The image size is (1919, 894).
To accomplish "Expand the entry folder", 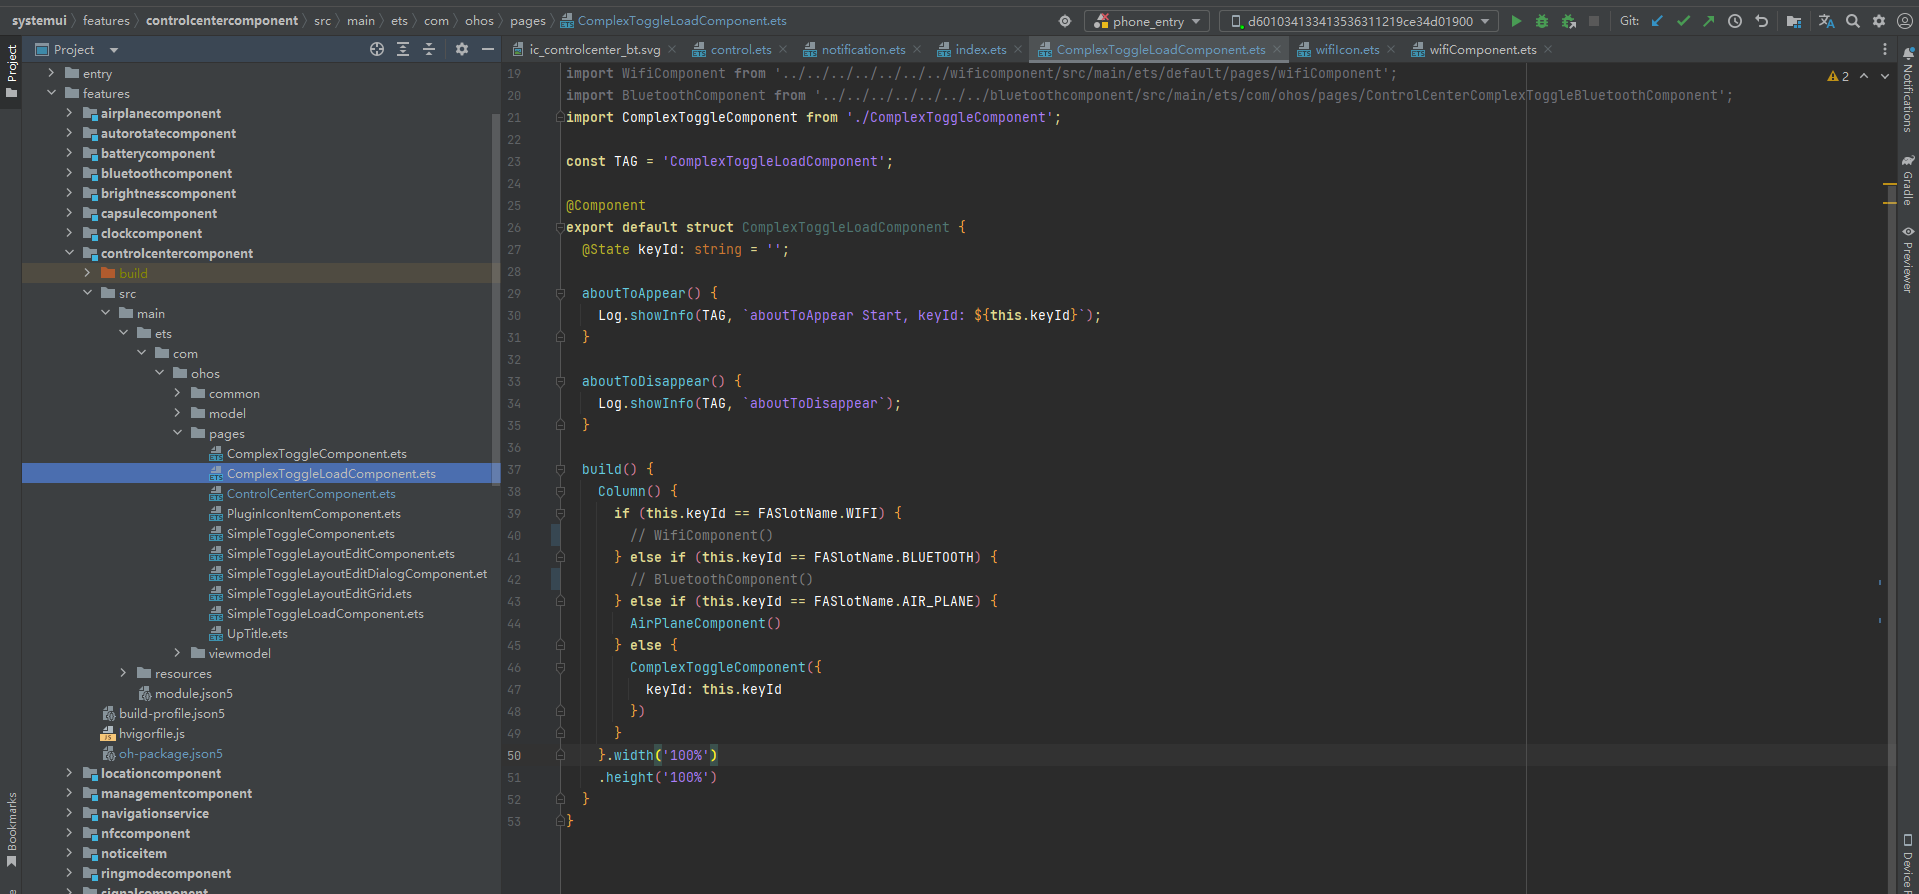I will tap(52, 73).
